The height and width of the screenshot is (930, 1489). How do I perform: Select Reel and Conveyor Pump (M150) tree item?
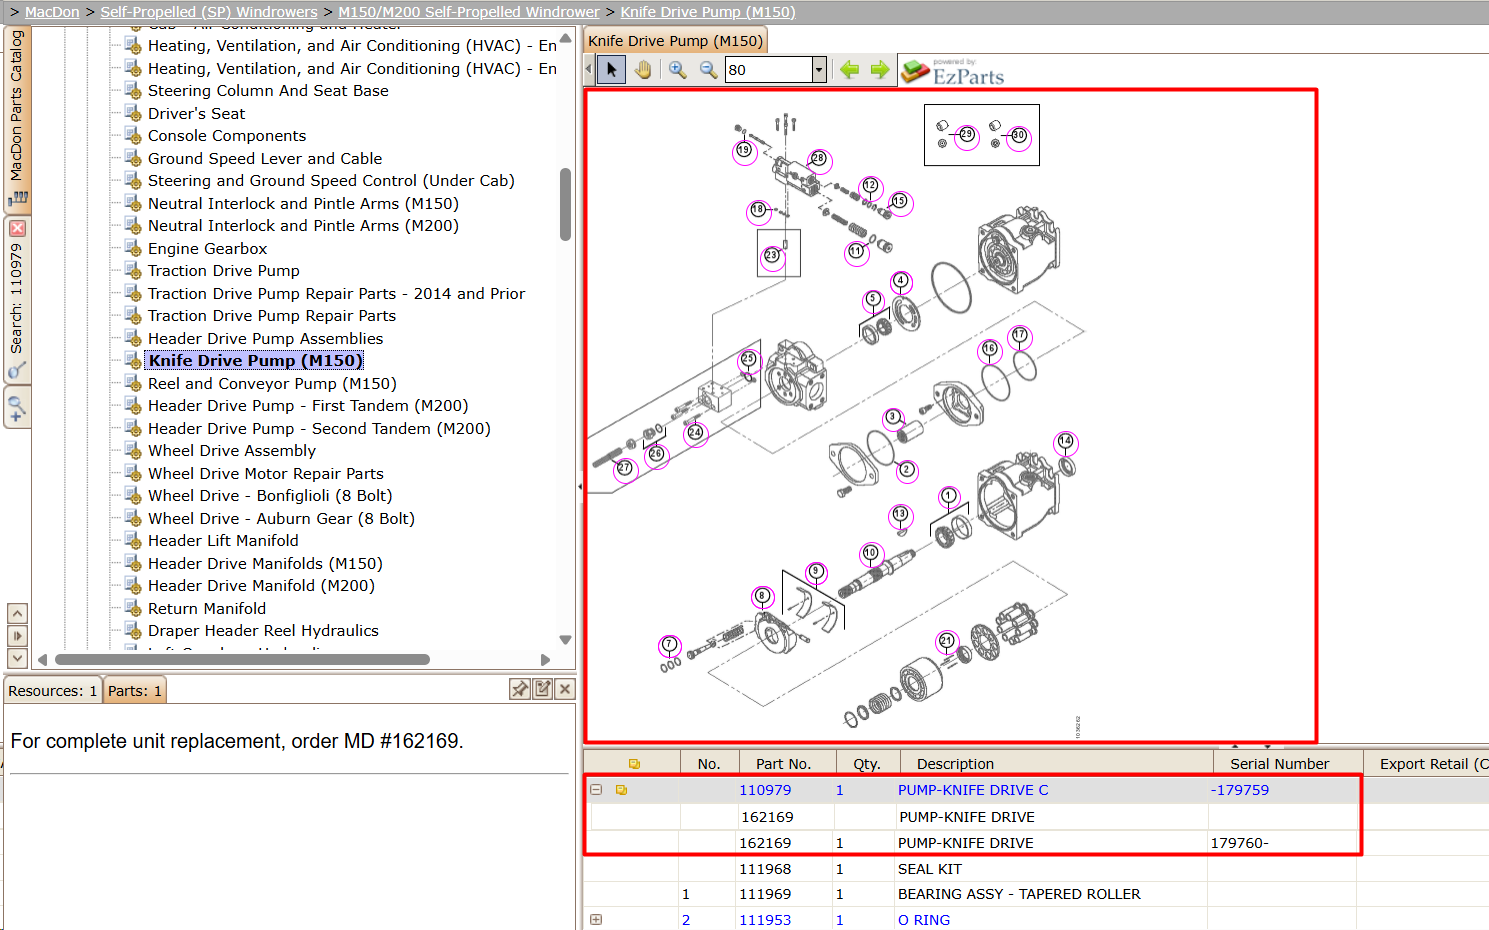tap(272, 383)
